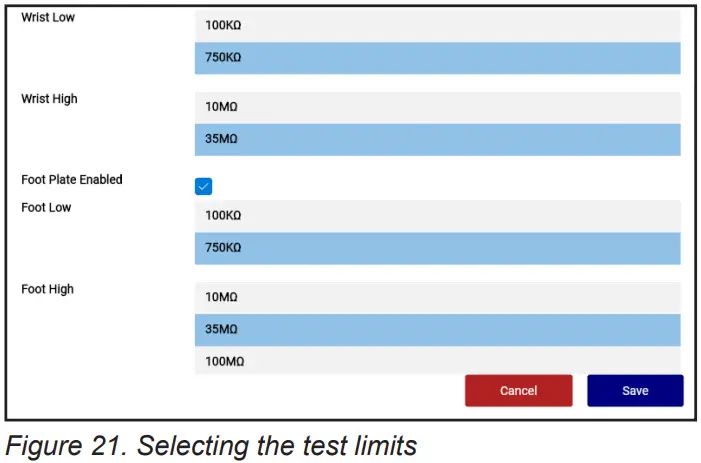Select 10MΩ for Foot High
This screenshot has width=701, height=463.
(x=437, y=297)
